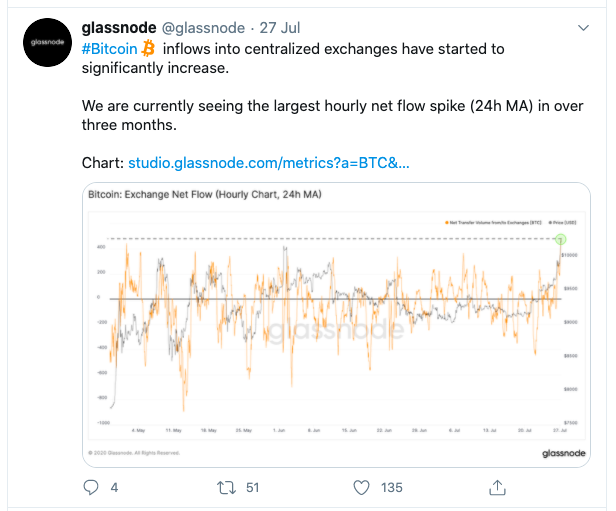The width and height of the screenshot is (616, 511).
Task: Like the tweet with heart icon
Action: 361,488
